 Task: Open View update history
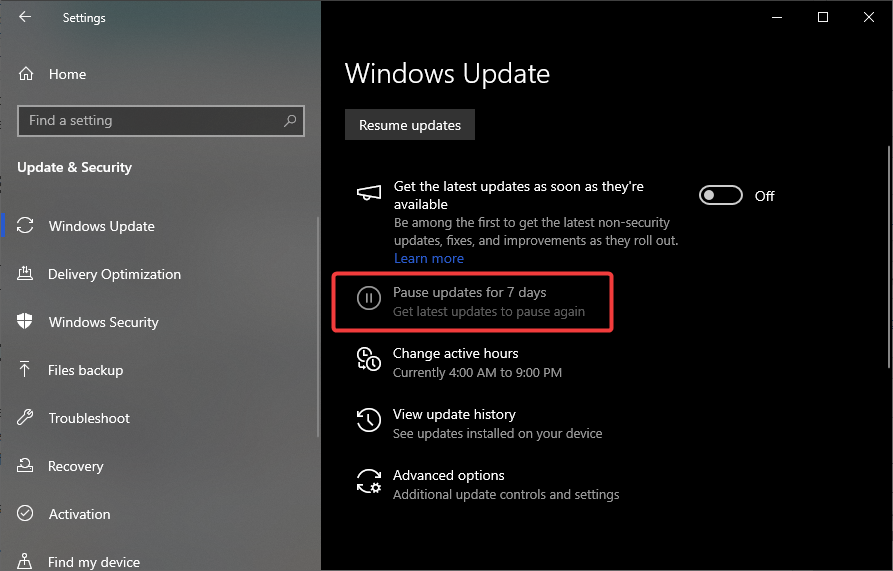coord(454,414)
